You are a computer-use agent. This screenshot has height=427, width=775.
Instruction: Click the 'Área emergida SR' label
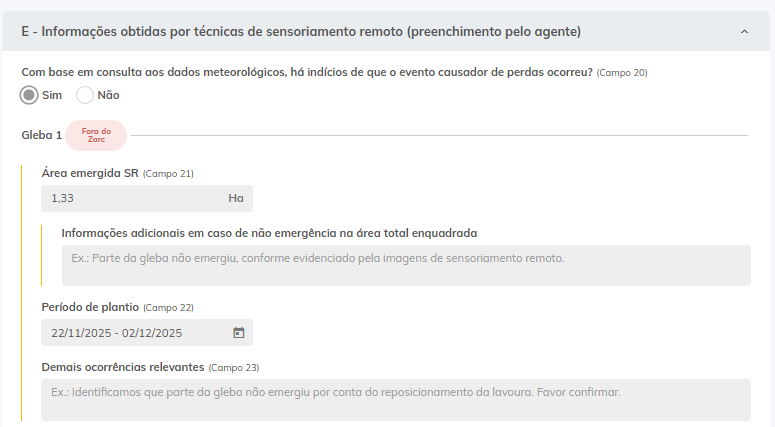tap(90, 173)
